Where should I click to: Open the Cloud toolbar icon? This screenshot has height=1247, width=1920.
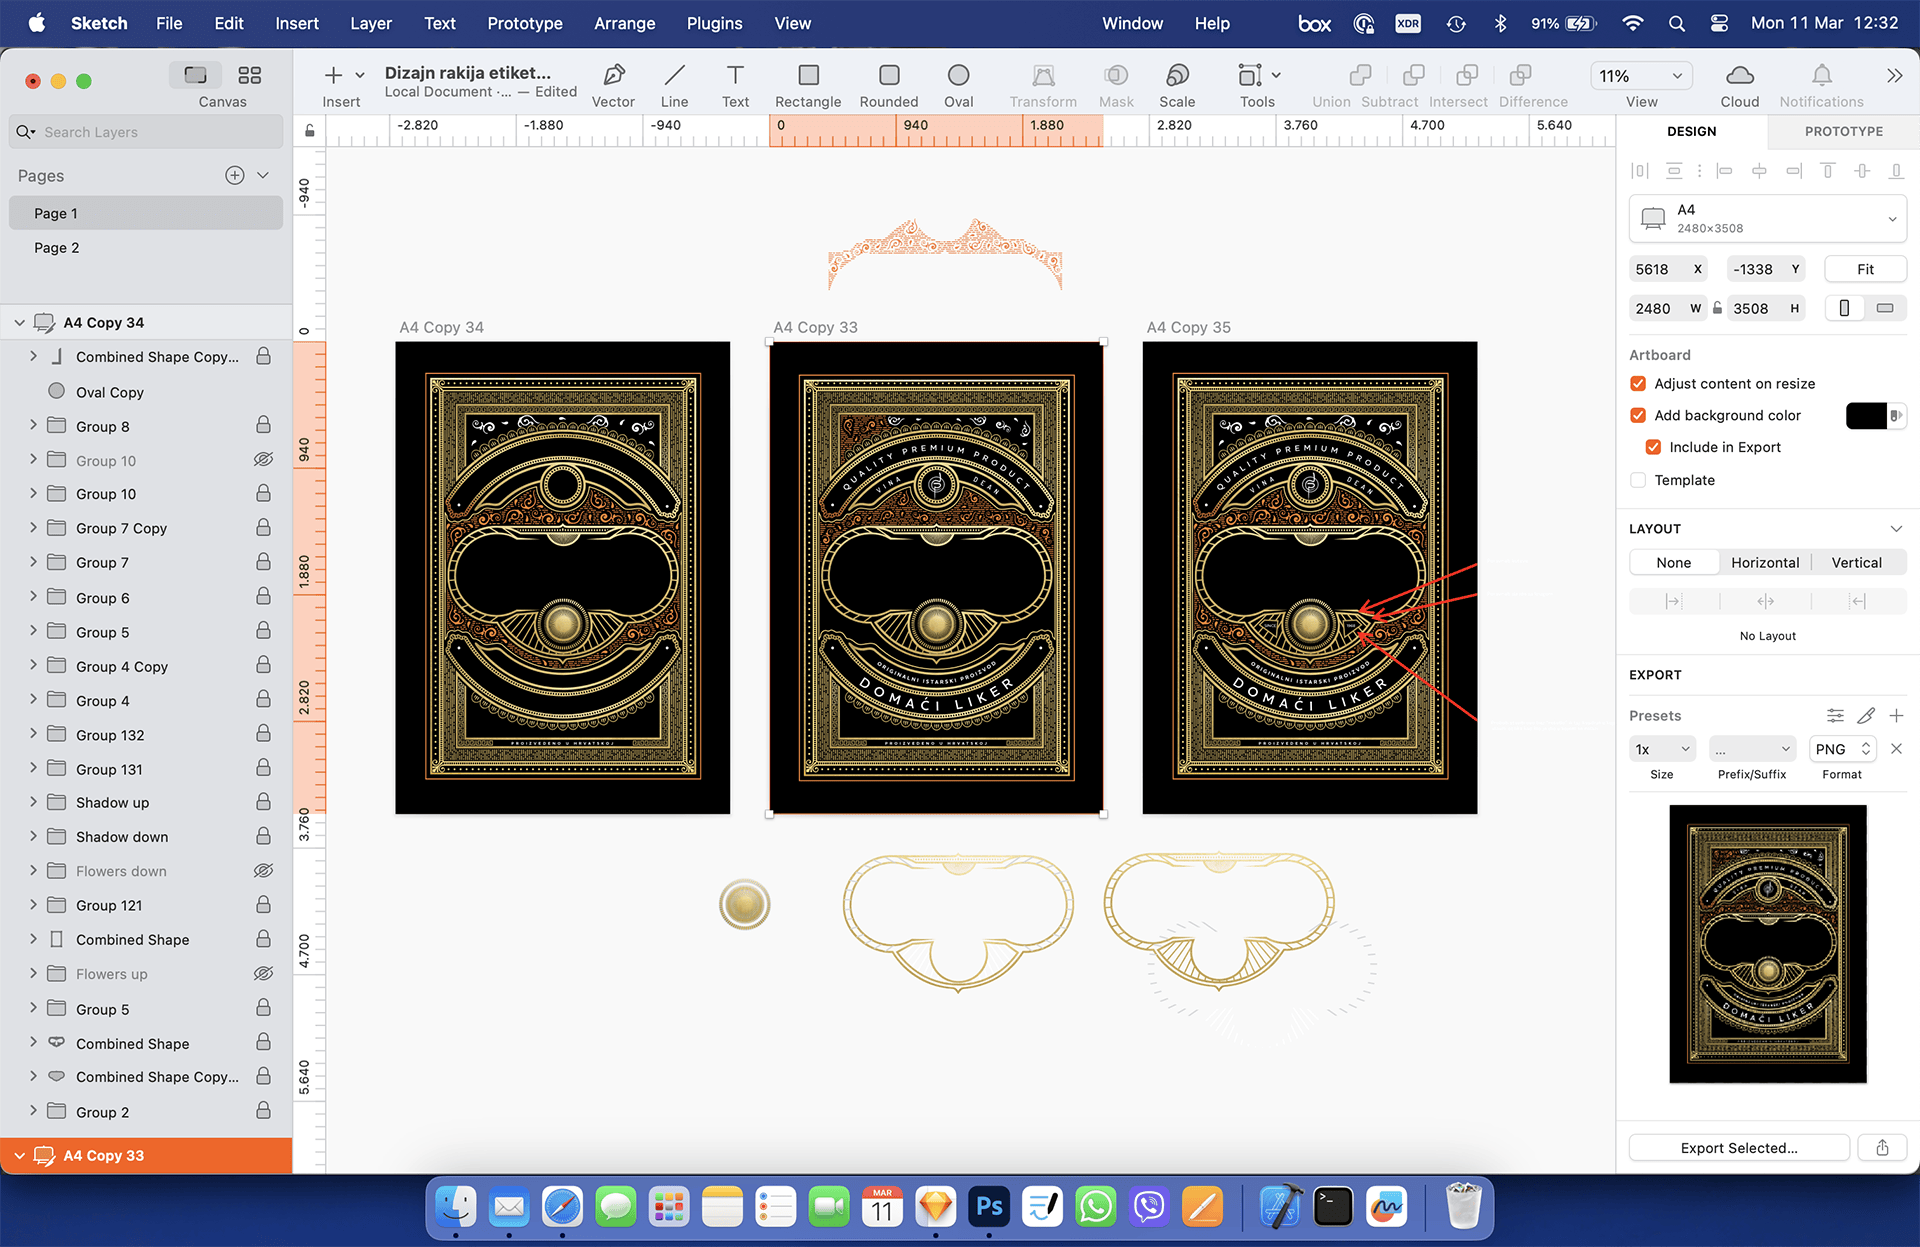pyautogui.click(x=1739, y=76)
